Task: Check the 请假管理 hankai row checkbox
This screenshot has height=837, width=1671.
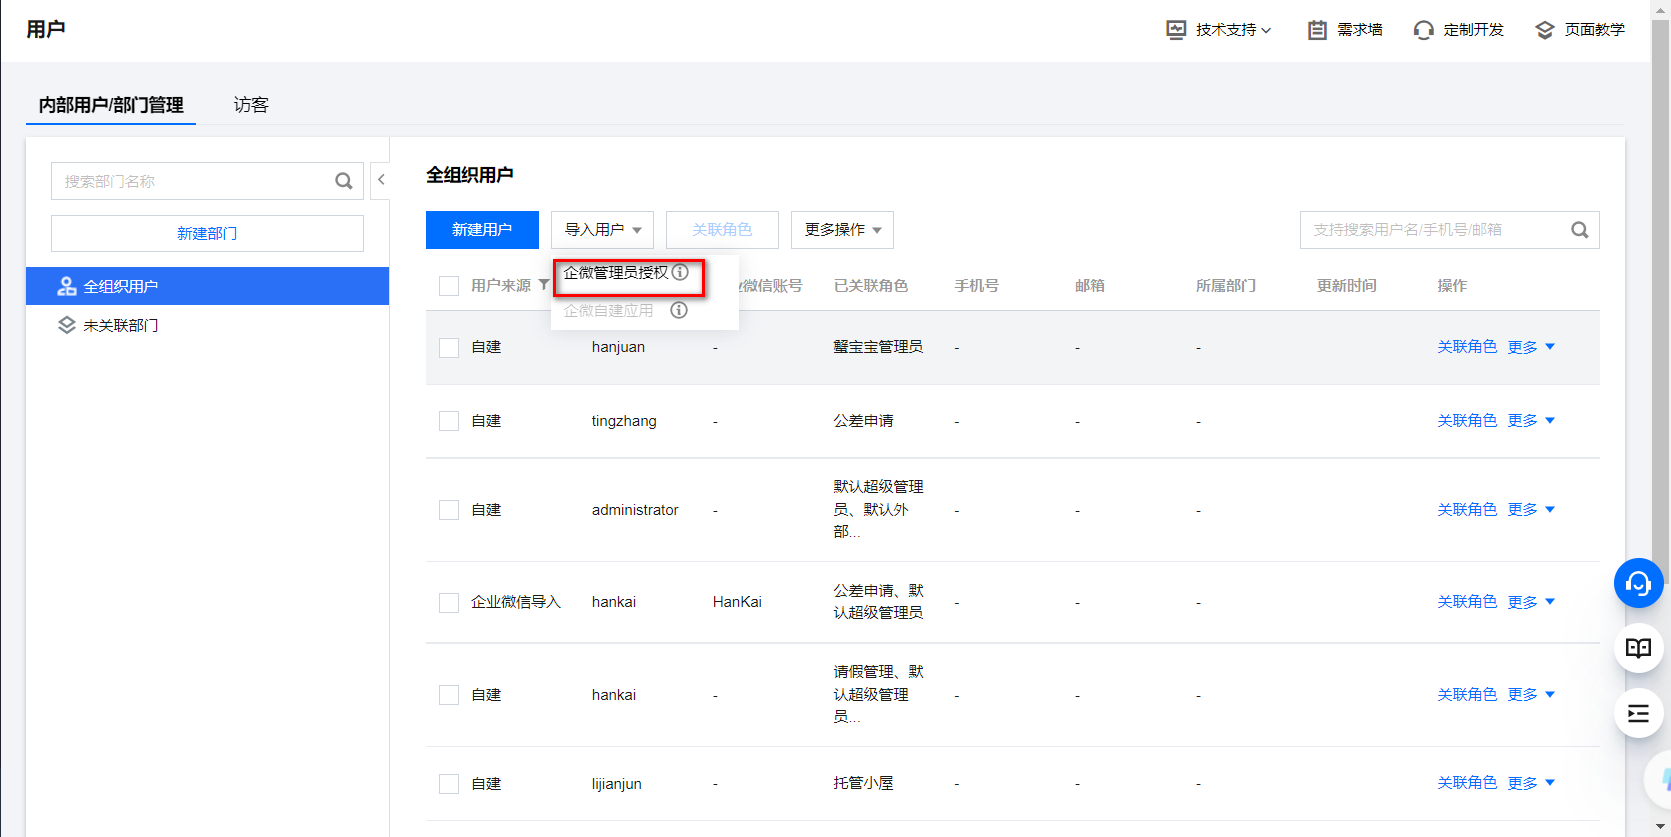Action: (x=449, y=695)
